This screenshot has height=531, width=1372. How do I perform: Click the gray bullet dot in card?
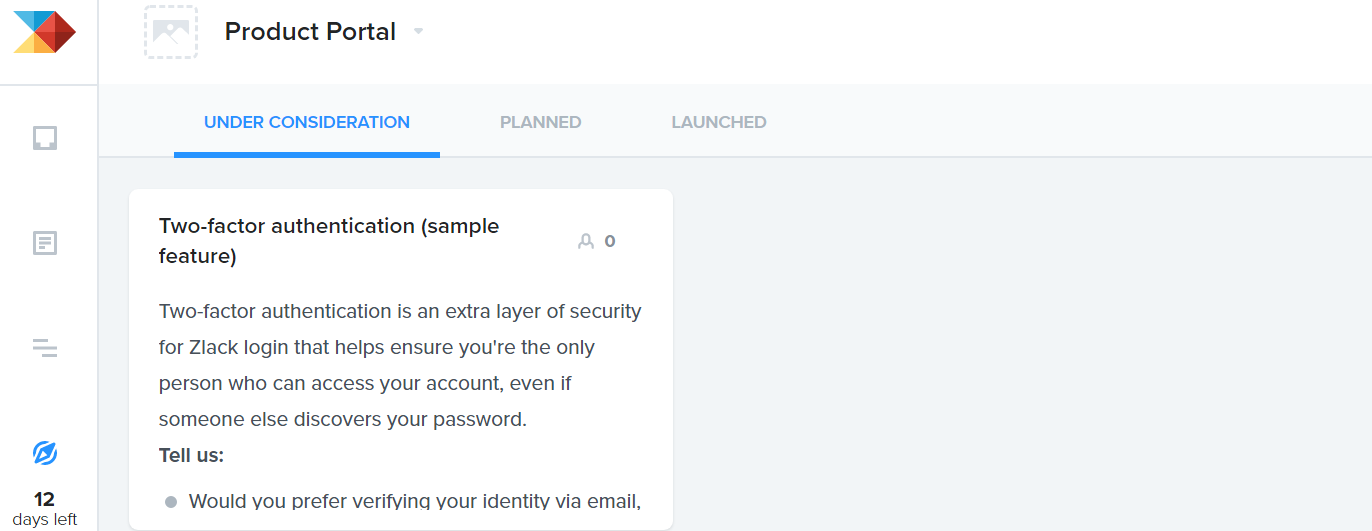[x=171, y=501]
